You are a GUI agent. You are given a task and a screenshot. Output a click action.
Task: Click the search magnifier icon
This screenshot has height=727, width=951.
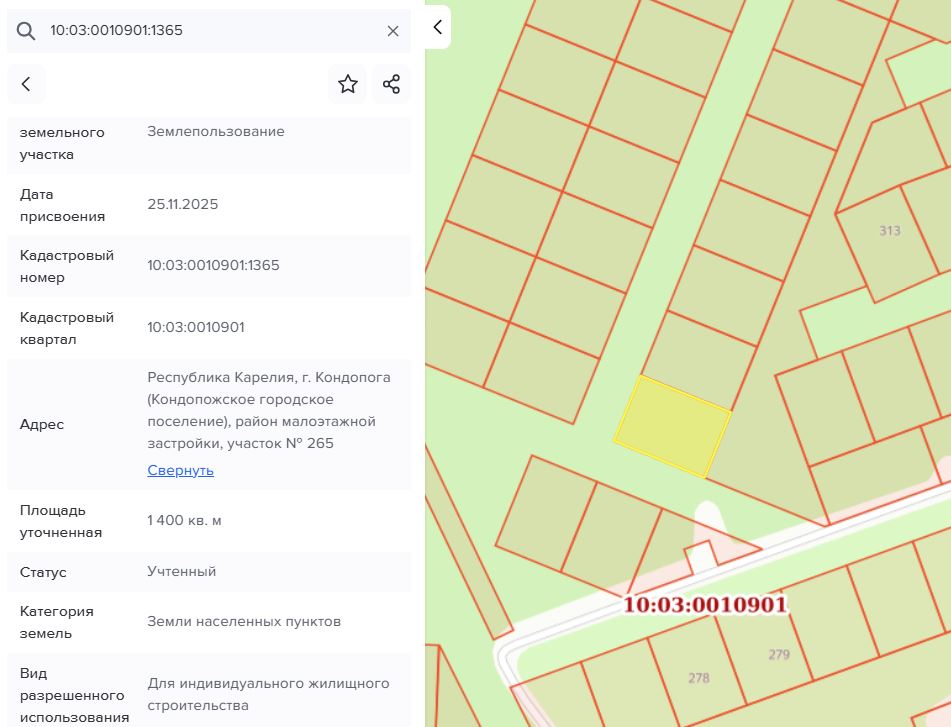pyautogui.click(x=25, y=31)
